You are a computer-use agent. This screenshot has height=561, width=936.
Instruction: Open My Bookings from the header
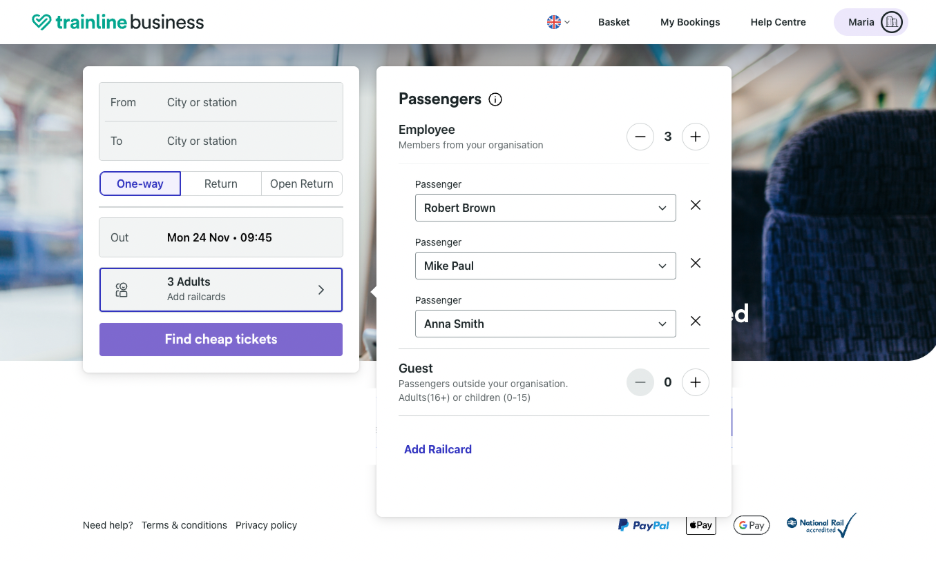690,22
